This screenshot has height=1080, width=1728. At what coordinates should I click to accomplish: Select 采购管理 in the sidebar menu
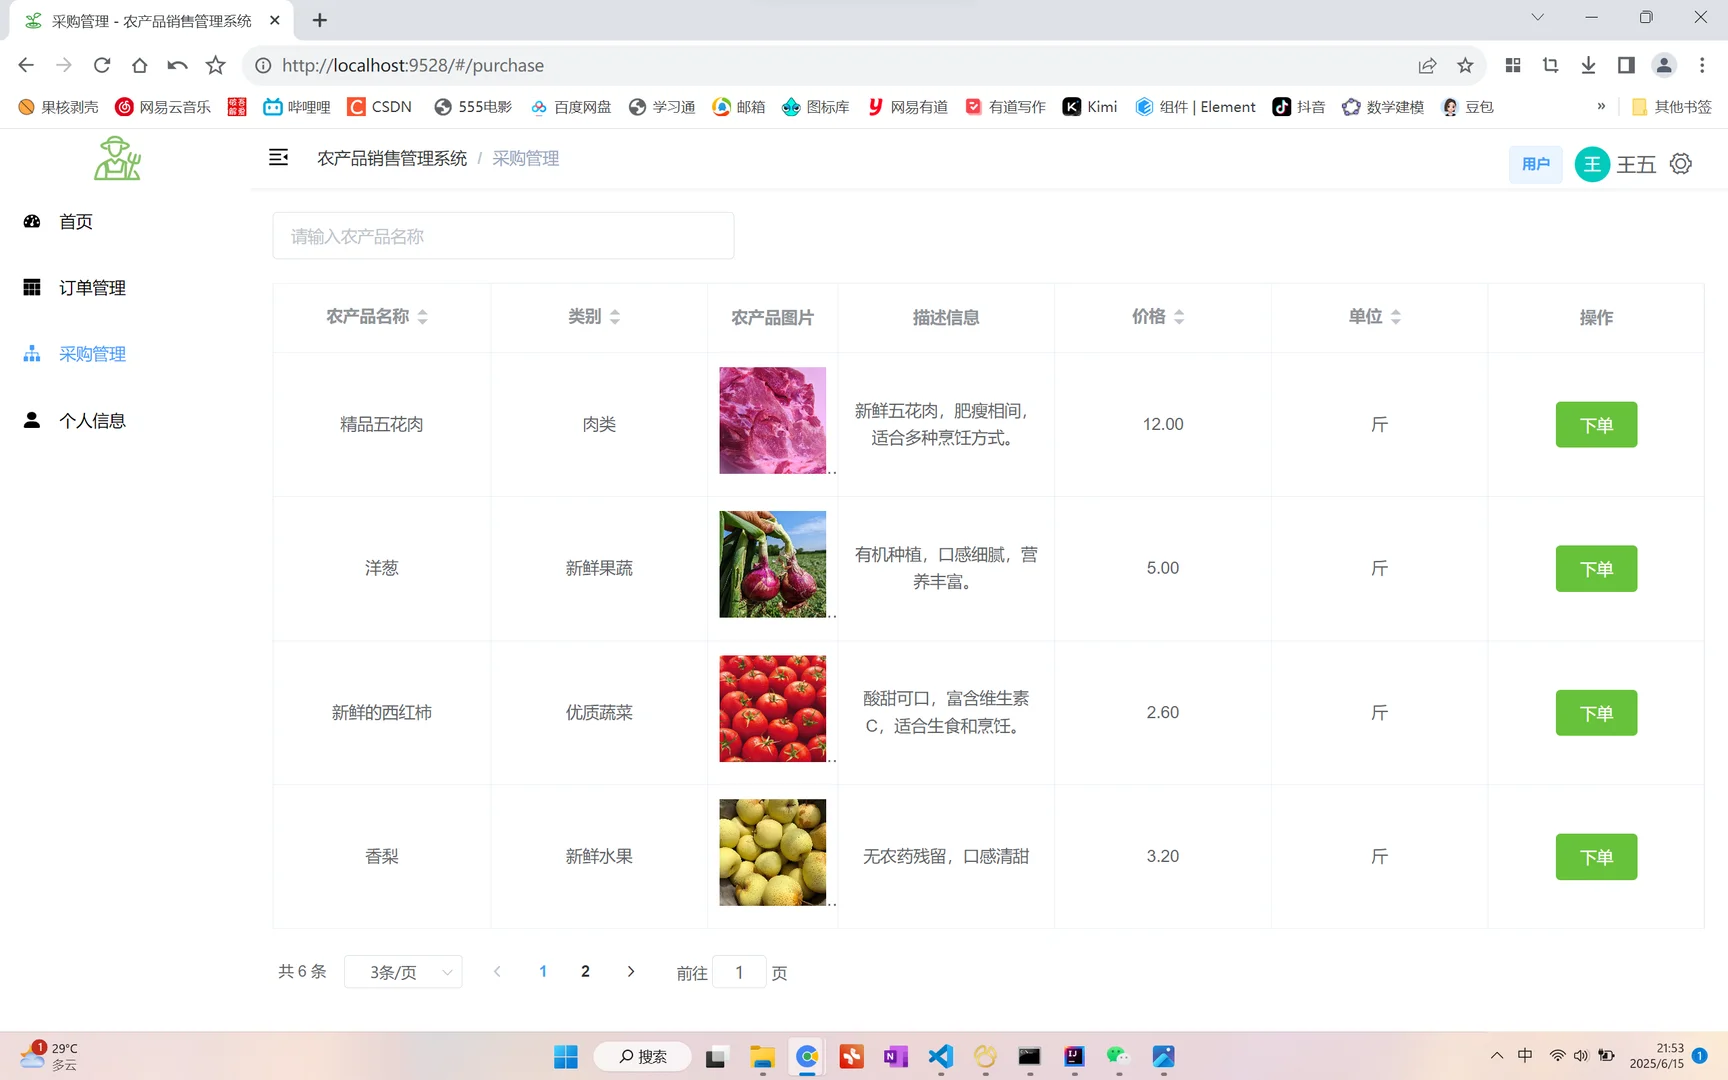[91, 353]
